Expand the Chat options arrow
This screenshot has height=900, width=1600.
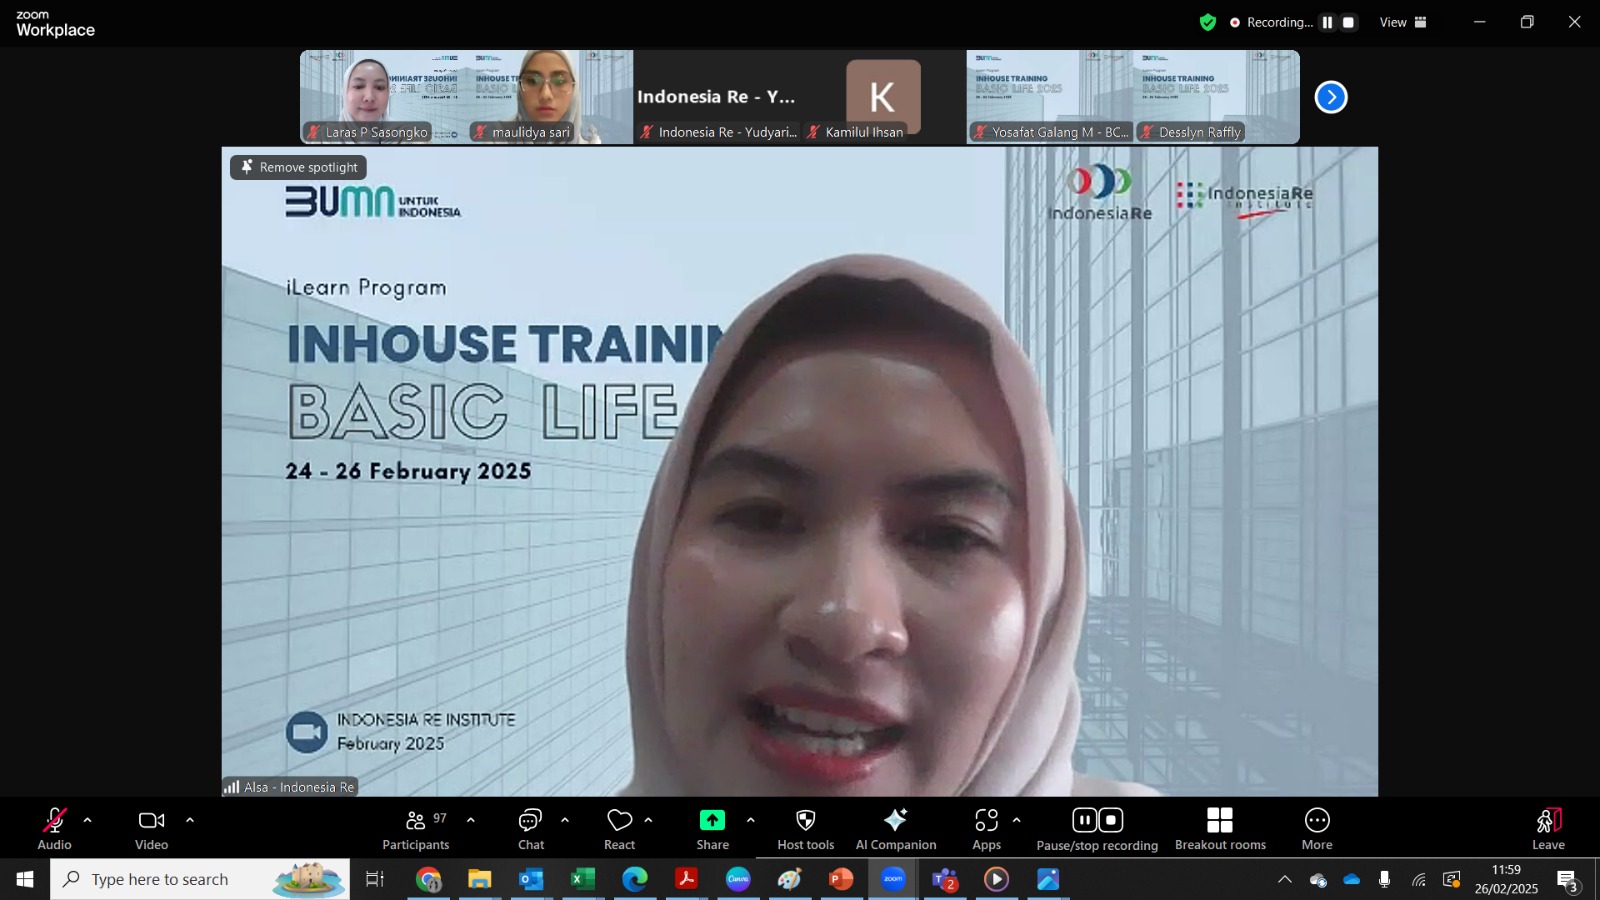point(565,820)
